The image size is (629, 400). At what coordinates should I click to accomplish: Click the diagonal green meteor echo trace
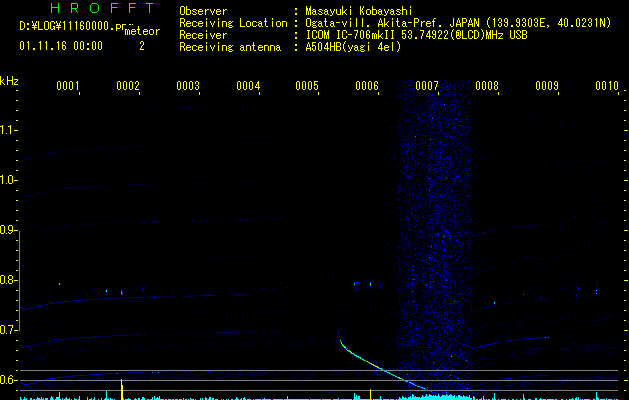(x=381, y=367)
